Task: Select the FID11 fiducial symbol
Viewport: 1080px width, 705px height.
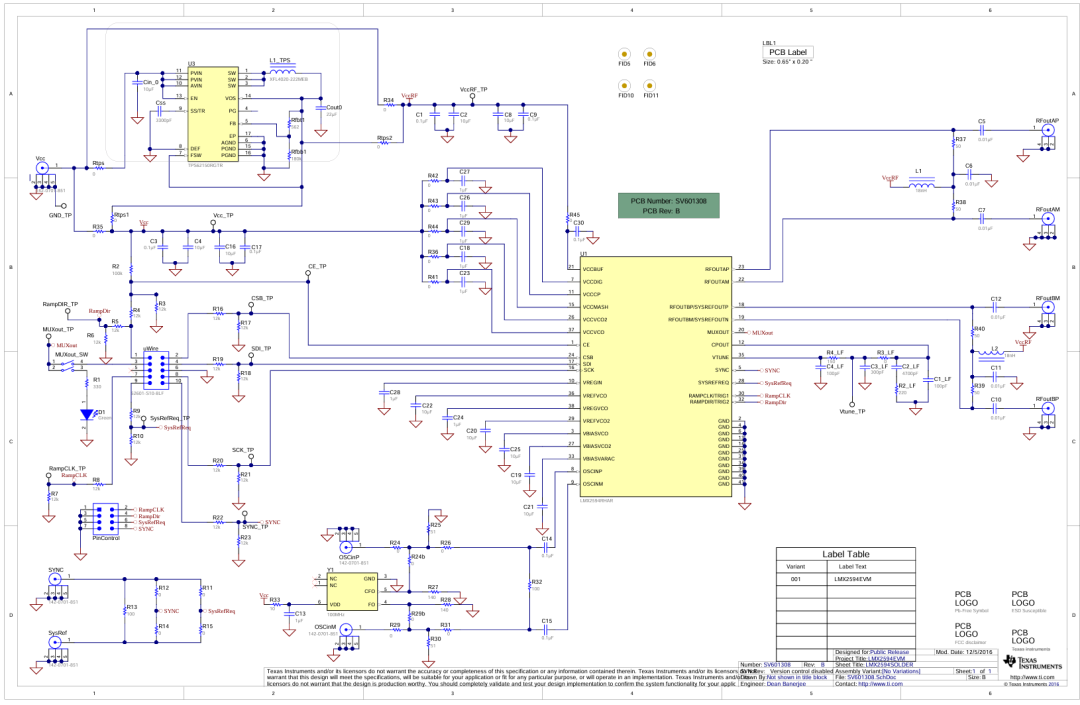Action: coord(651,86)
